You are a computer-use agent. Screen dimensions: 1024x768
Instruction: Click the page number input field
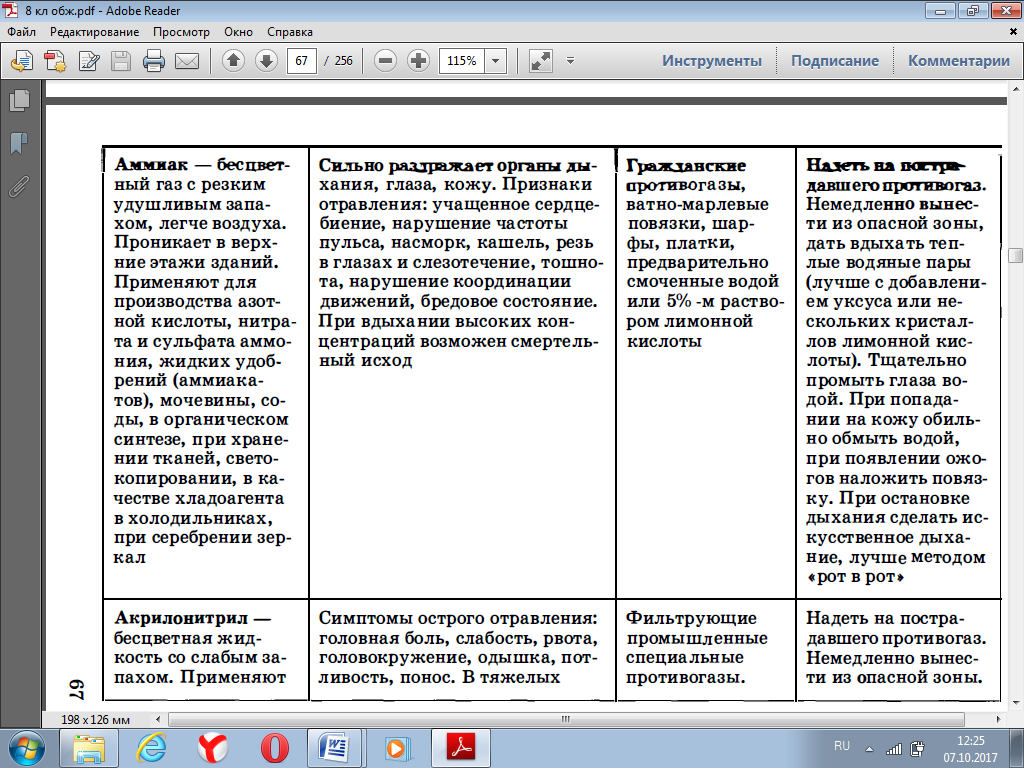(x=301, y=61)
